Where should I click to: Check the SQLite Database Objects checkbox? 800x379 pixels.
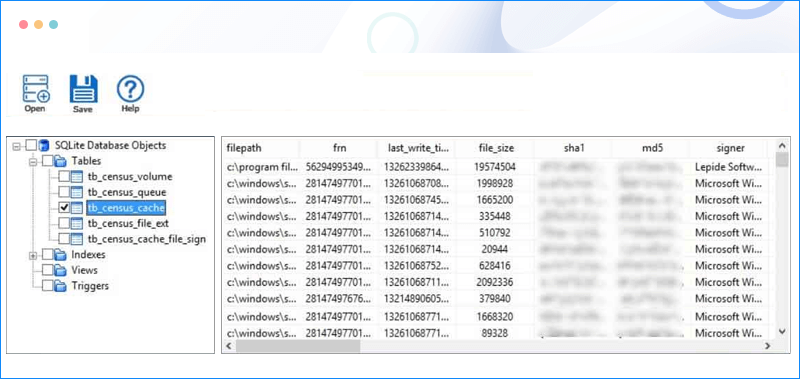(x=31, y=146)
